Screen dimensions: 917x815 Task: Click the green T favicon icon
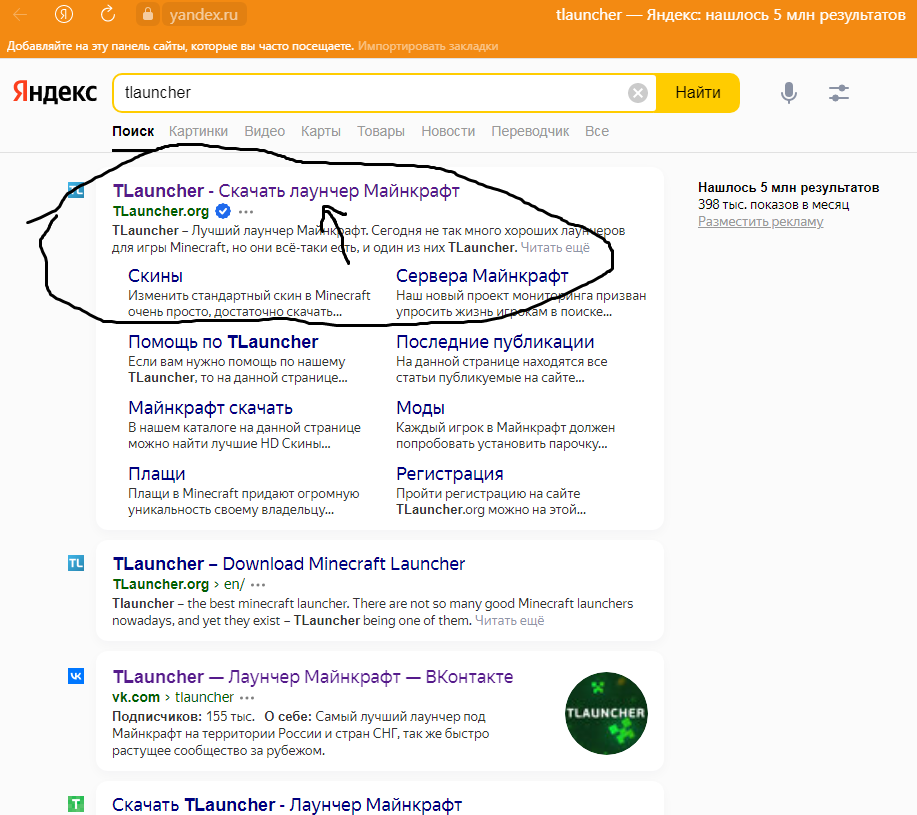(76, 804)
